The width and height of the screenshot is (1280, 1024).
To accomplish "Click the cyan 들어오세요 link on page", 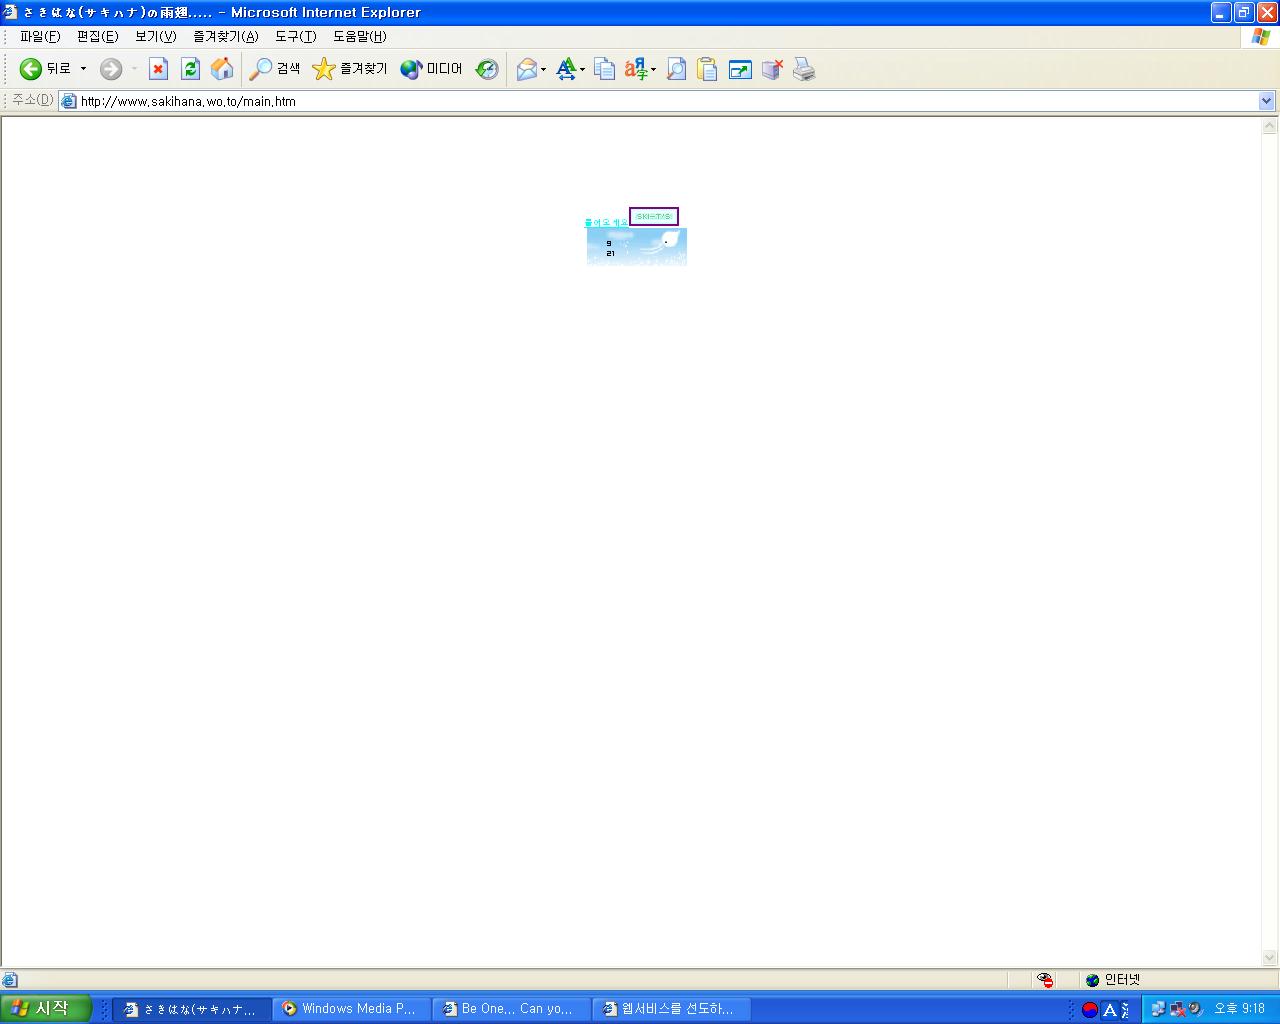I will click(x=606, y=222).
